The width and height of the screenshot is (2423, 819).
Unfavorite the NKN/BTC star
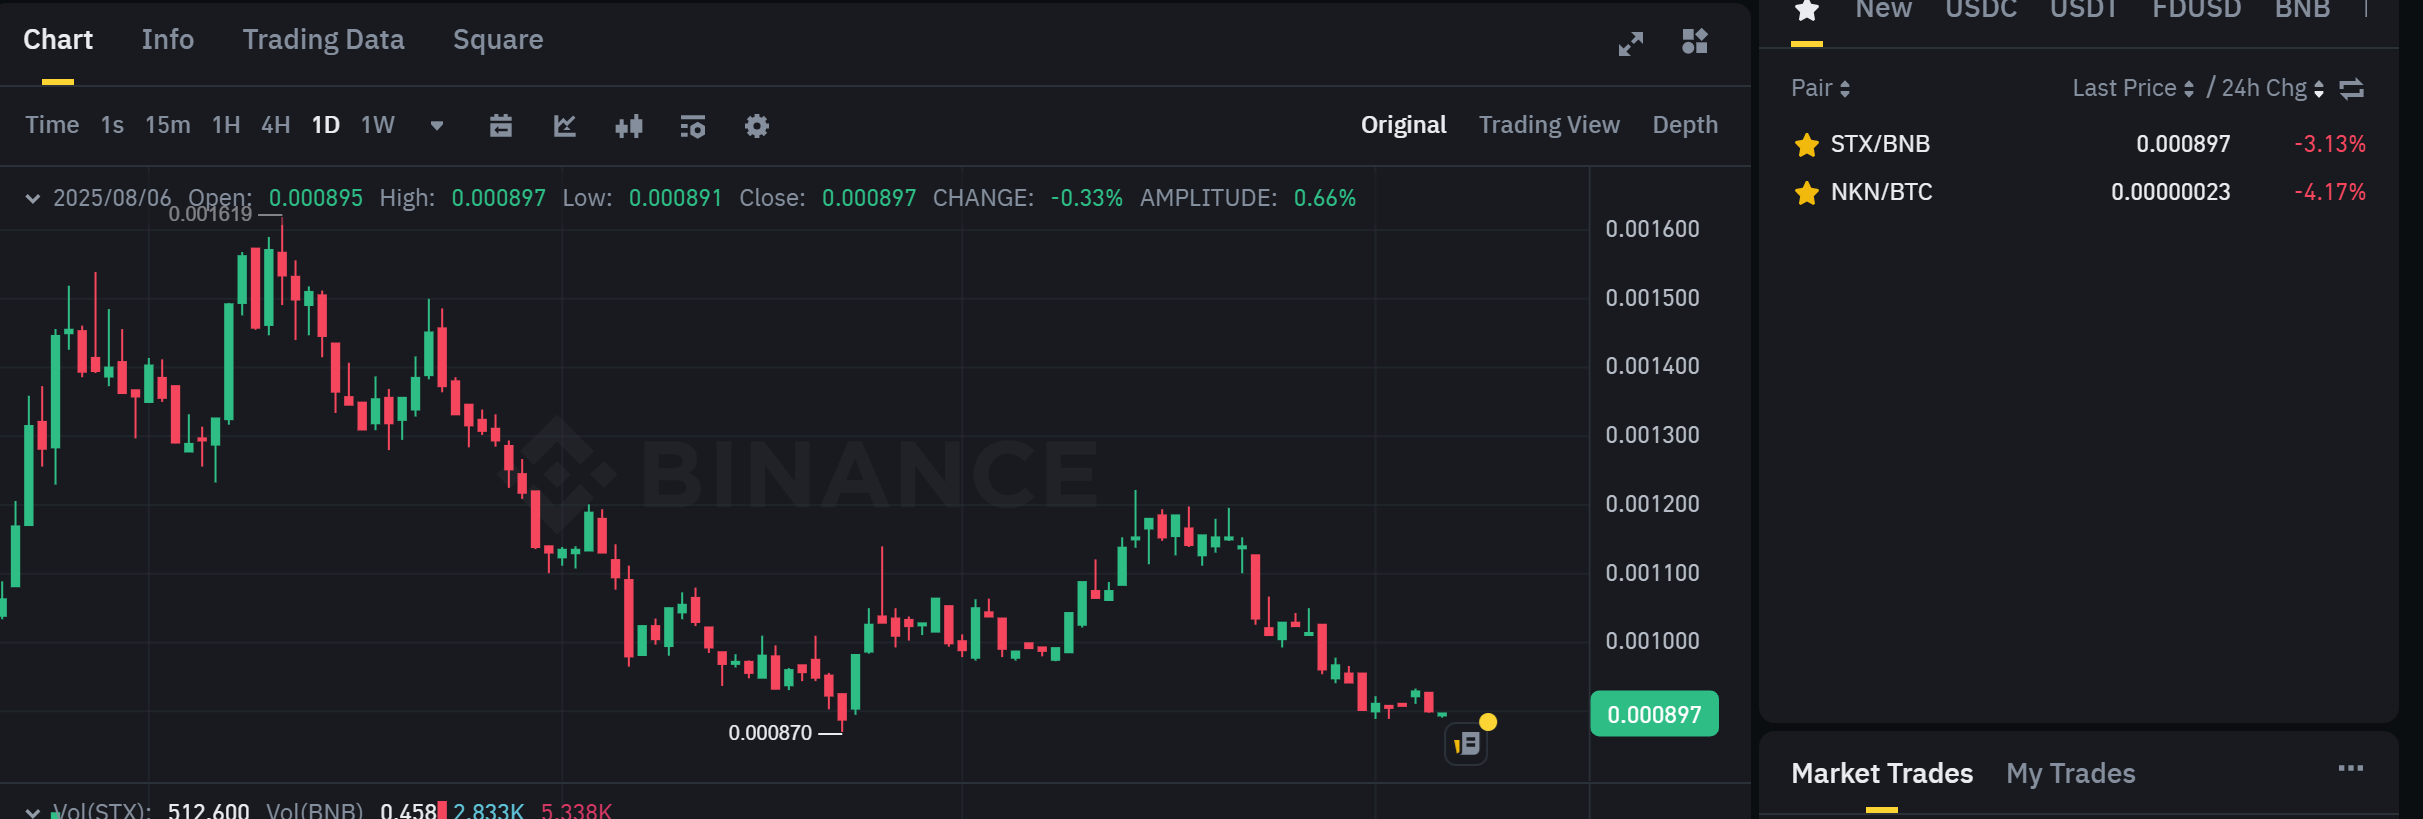pyautogui.click(x=1807, y=193)
